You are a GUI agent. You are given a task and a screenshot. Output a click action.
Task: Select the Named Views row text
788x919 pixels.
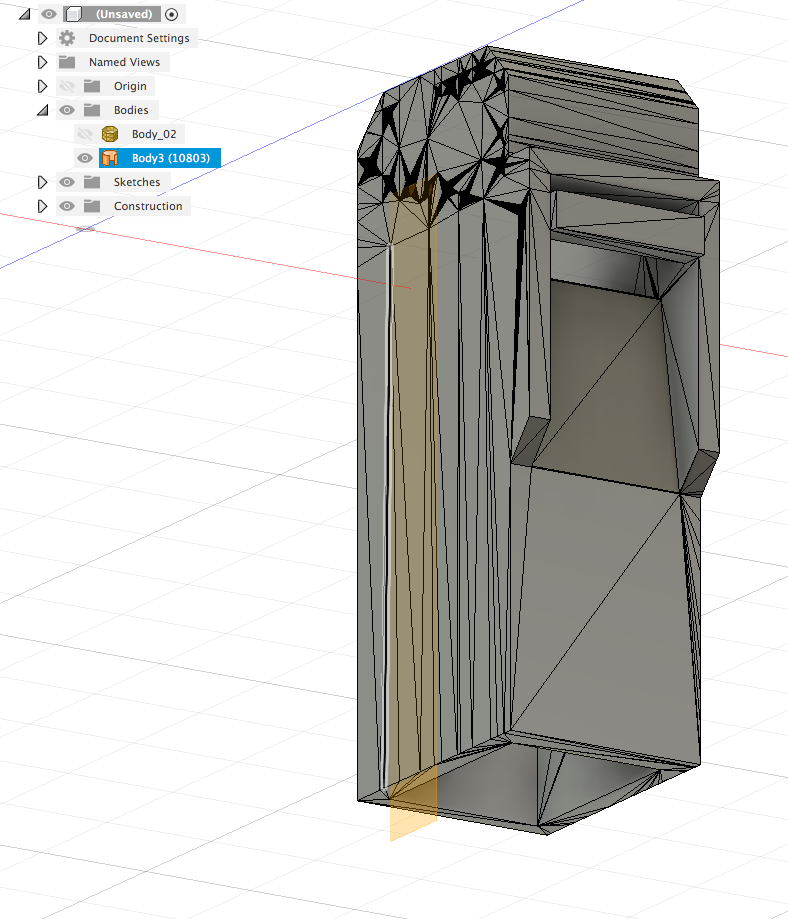click(x=124, y=62)
